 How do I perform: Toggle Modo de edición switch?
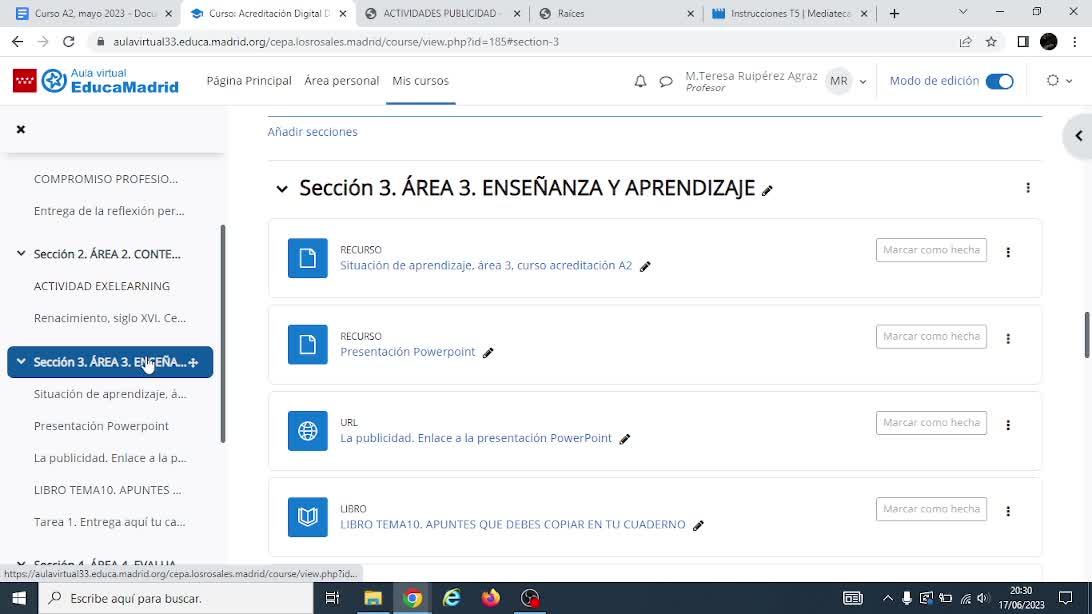click(999, 81)
